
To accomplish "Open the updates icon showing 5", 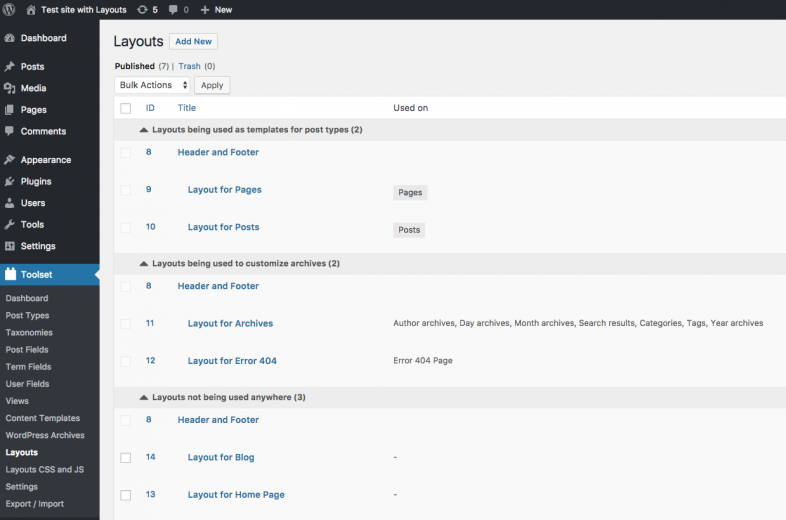I will pyautogui.click(x=143, y=10).
